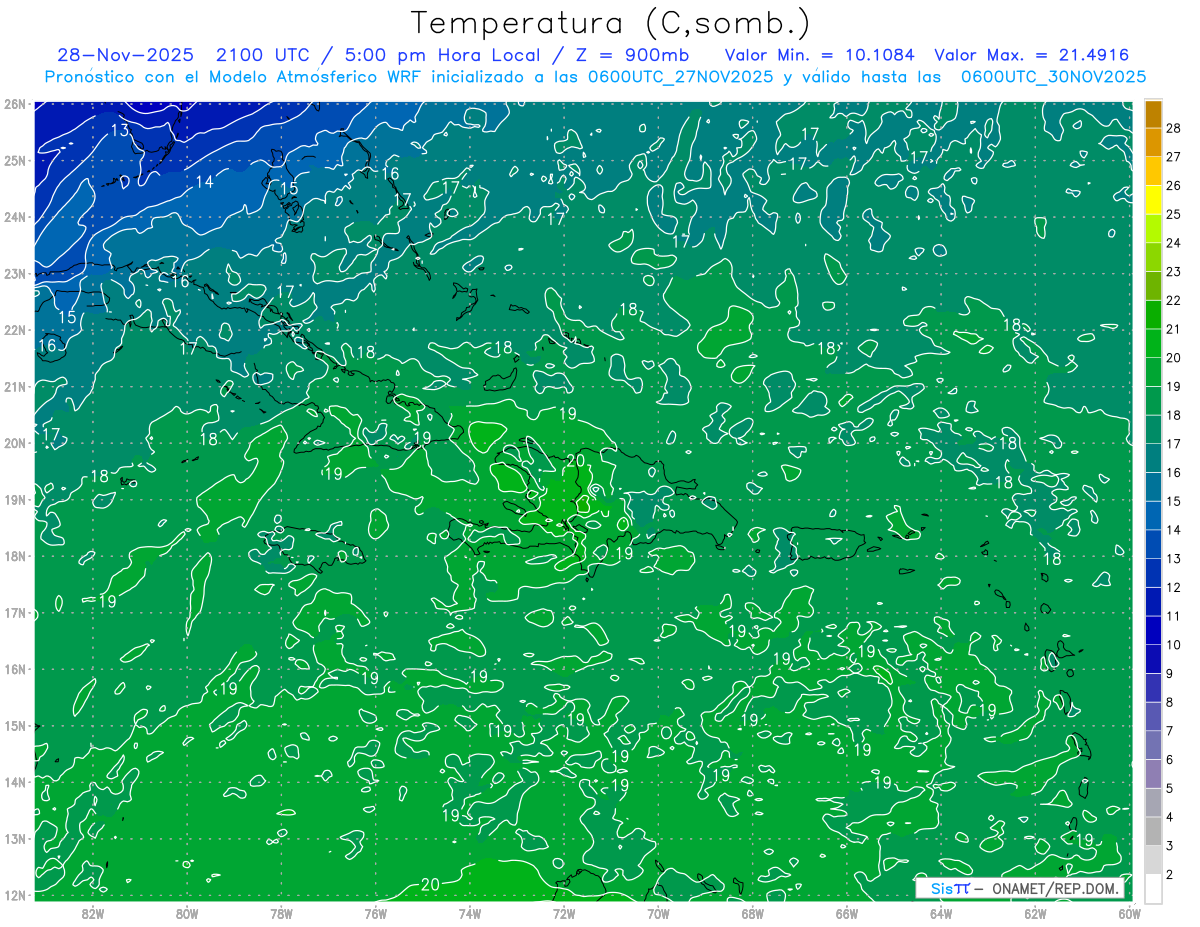The width and height of the screenshot is (1200, 927).
Task: Click the '74W' longitude axis label
Action: click(470, 913)
